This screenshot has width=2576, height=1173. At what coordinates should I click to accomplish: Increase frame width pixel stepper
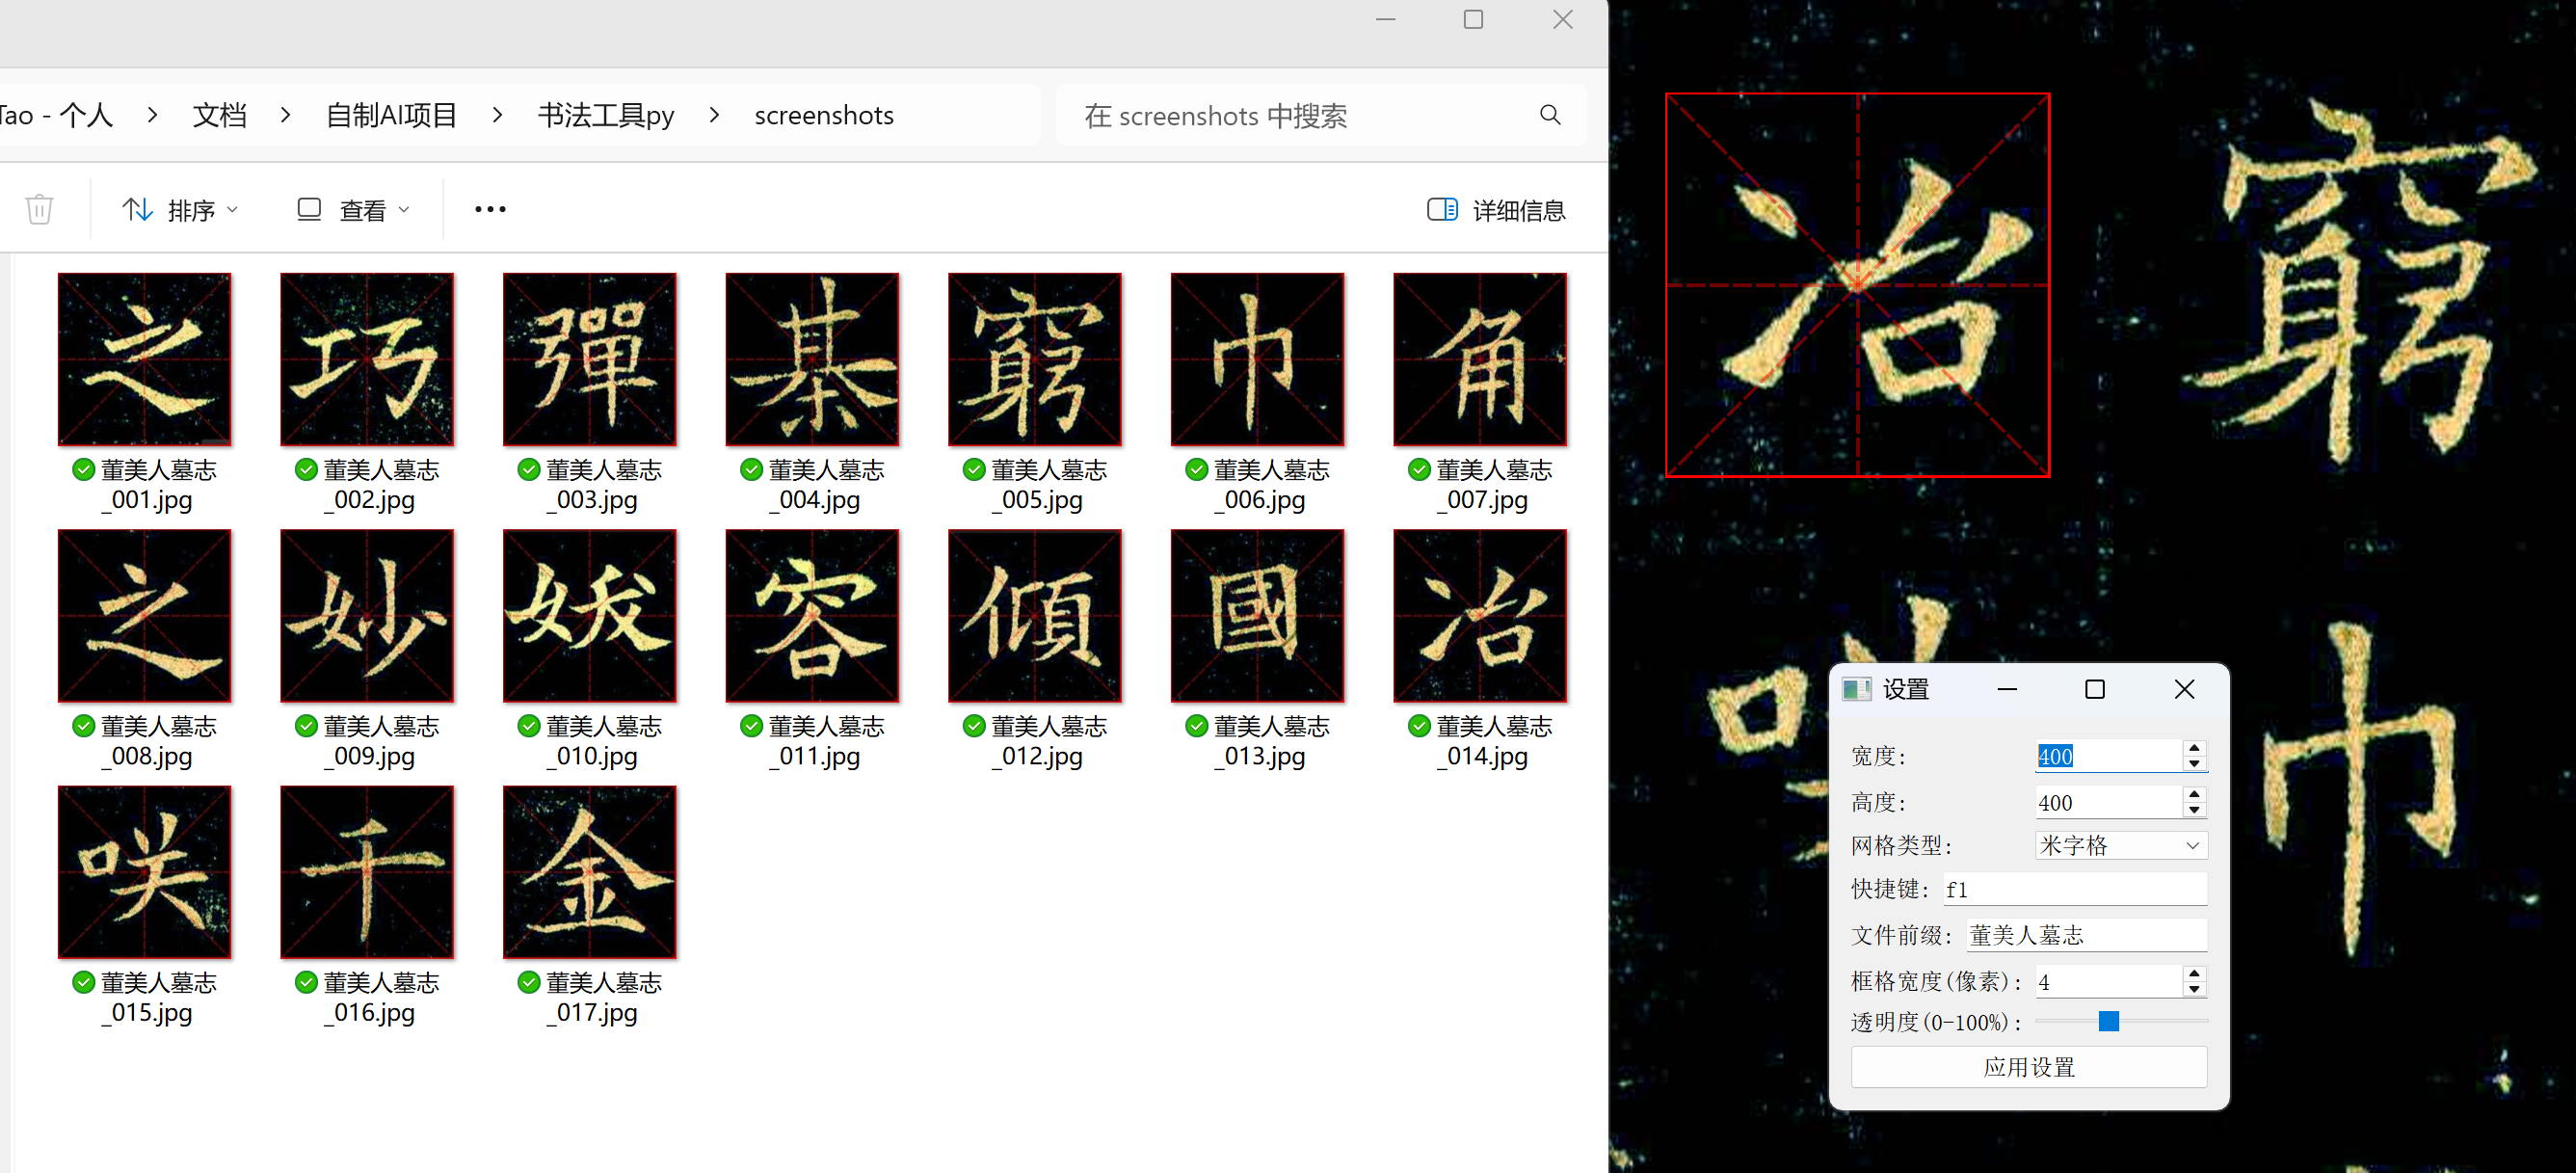point(2193,974)
